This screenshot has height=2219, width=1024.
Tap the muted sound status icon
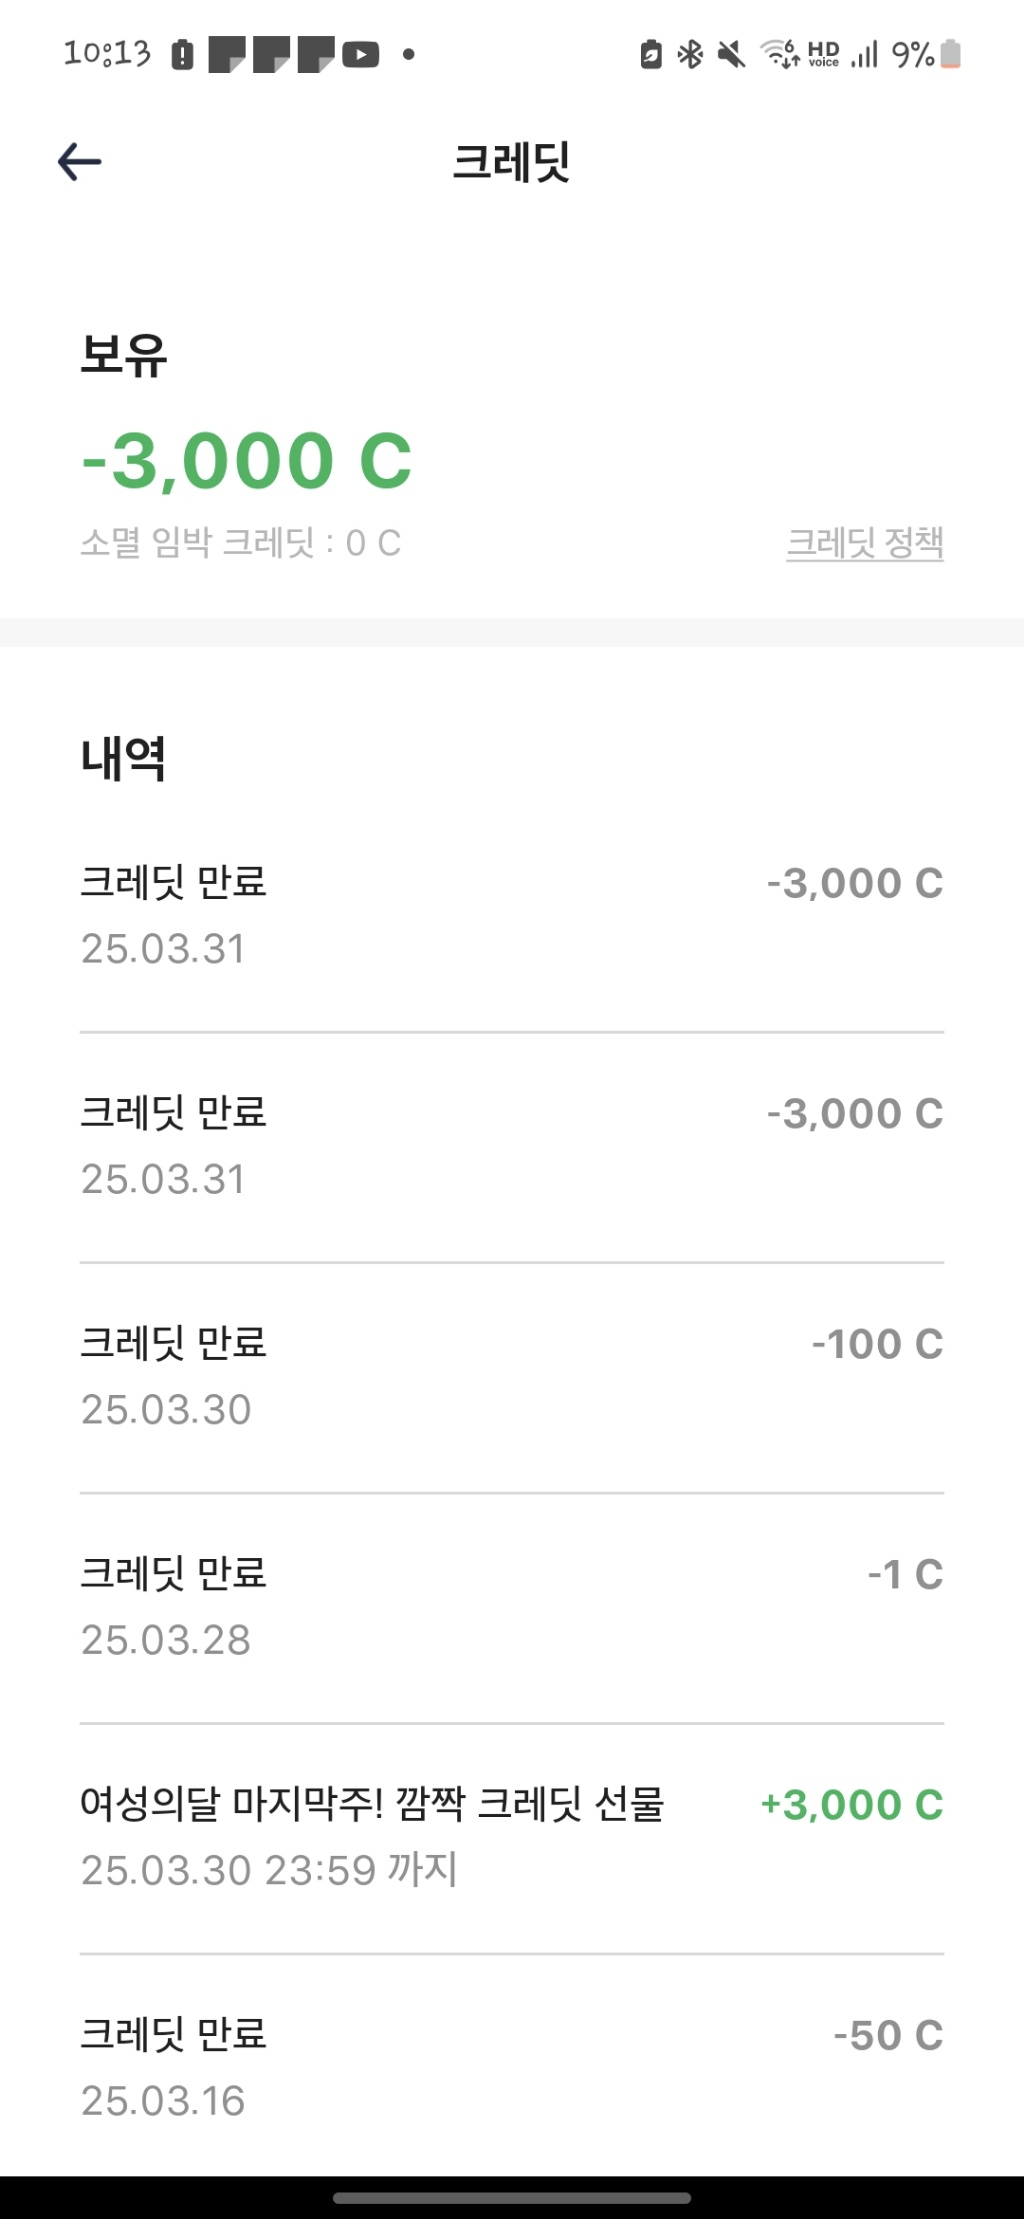click(732, 54)
